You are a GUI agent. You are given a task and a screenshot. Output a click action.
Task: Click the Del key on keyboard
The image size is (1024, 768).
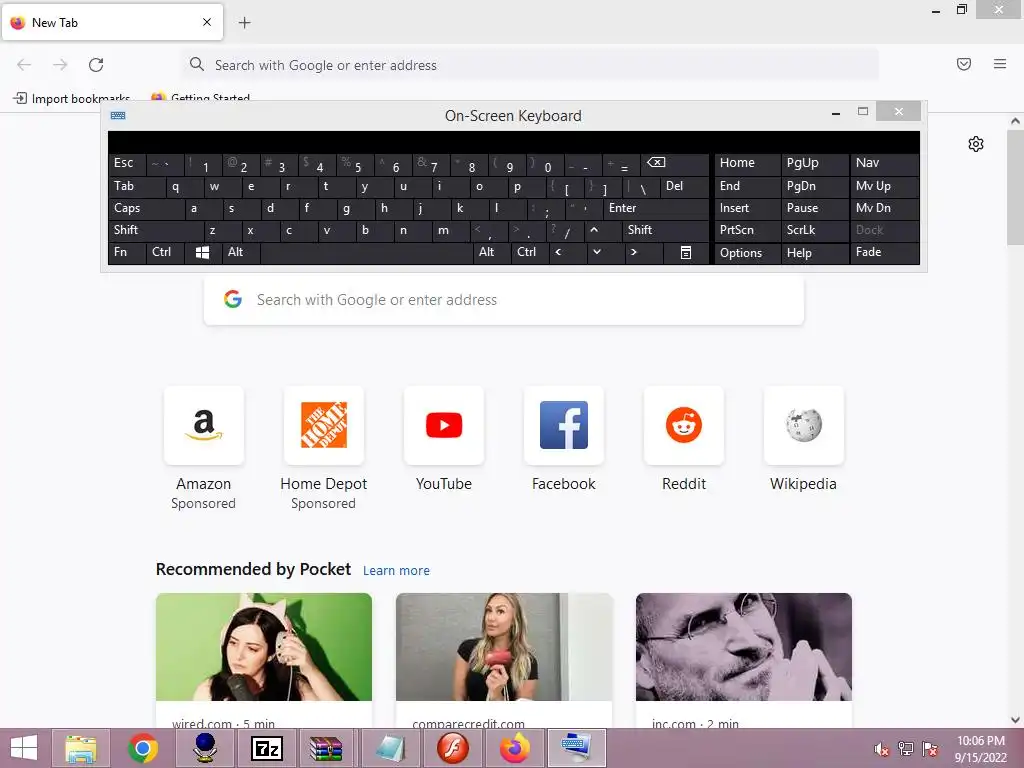(684, 187)
